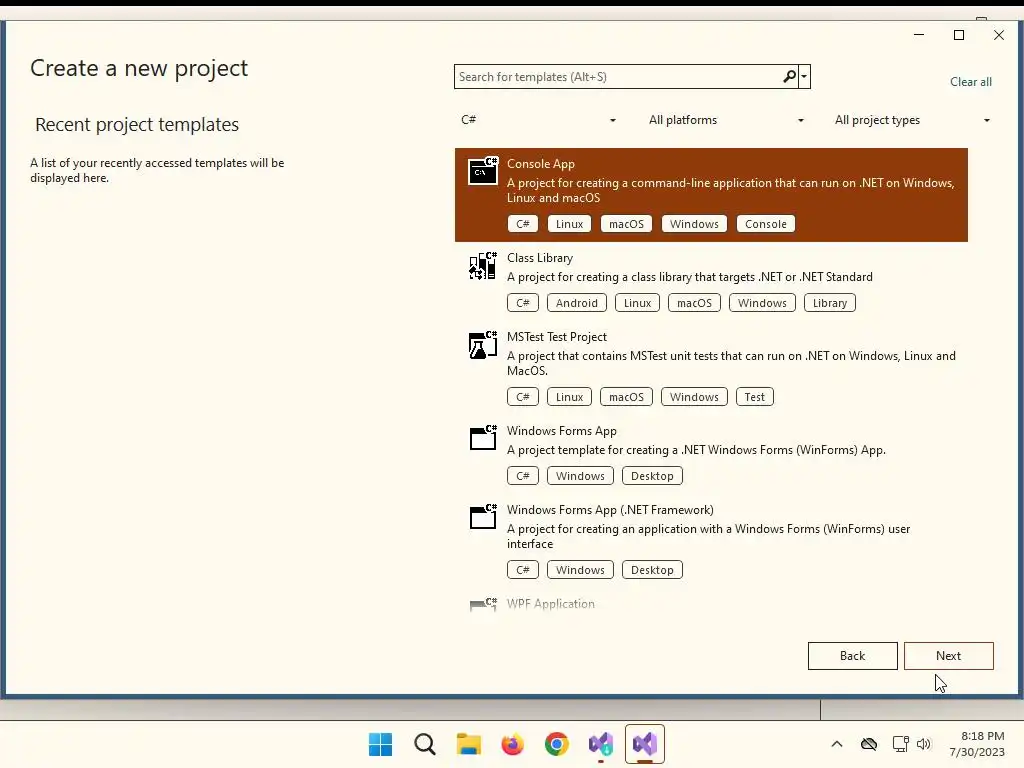1024x768 pixels.
Task: Open the clock showing 8:18 PM
Action: [977, 744]
